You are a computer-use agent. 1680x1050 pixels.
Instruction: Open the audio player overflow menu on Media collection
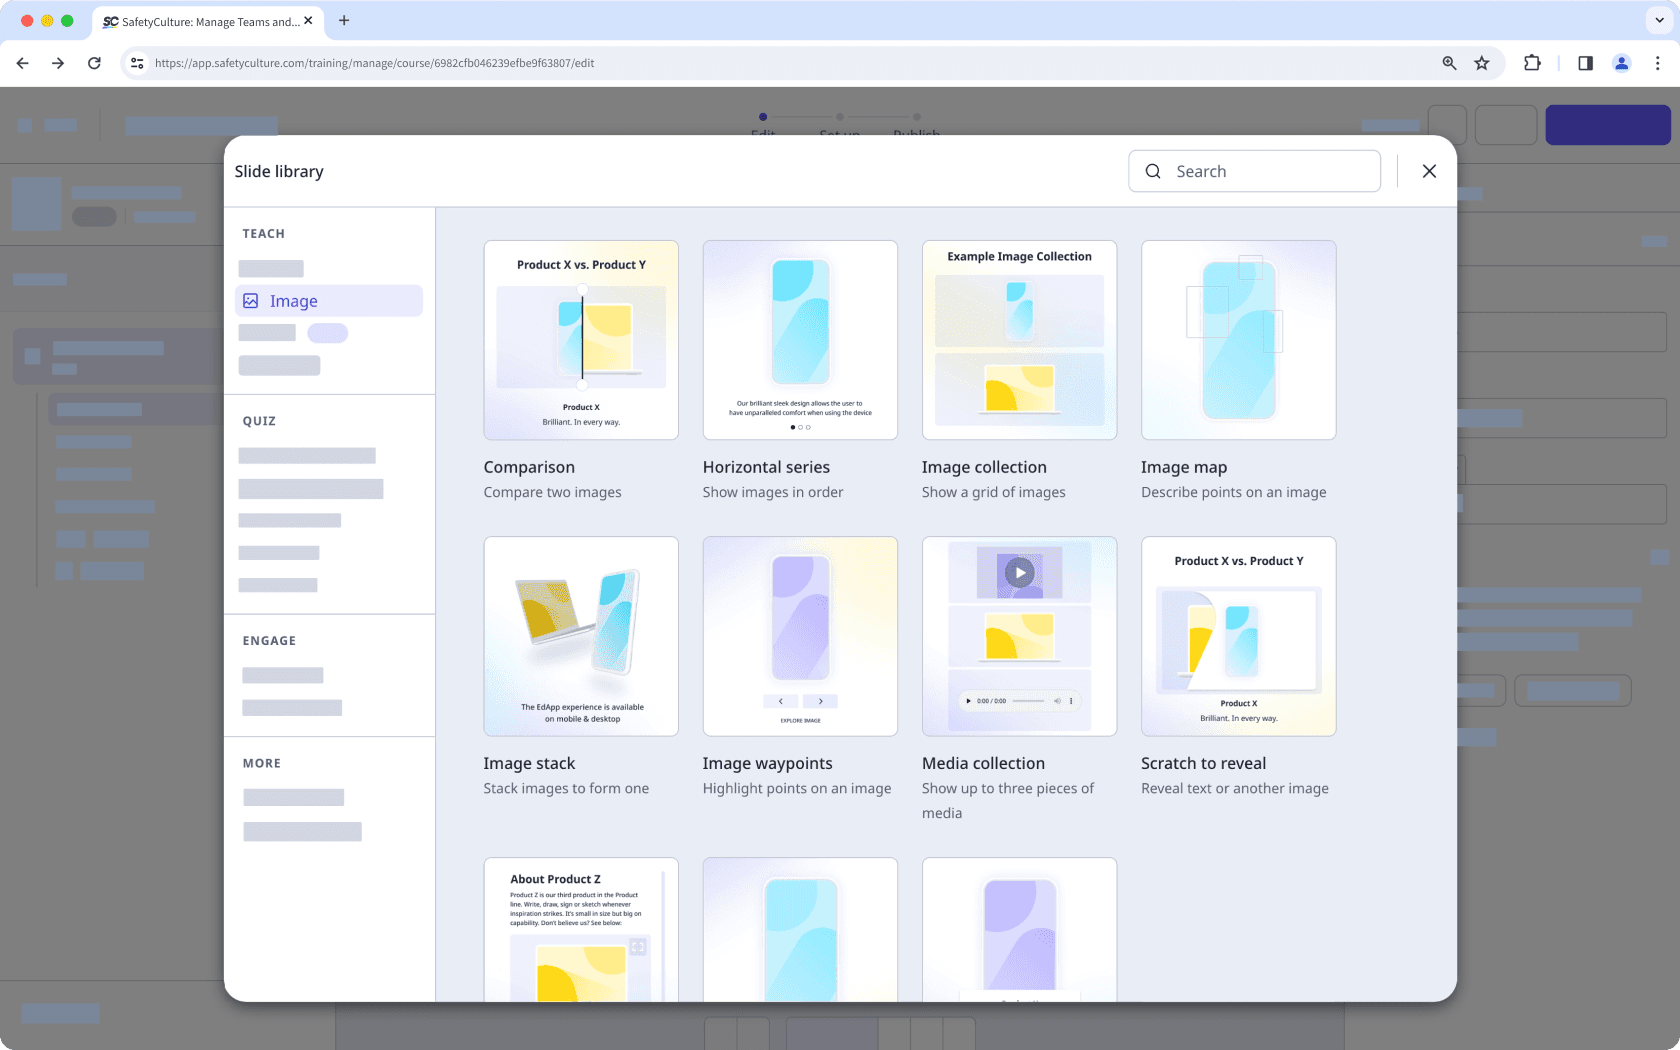tap(1071, 701)
